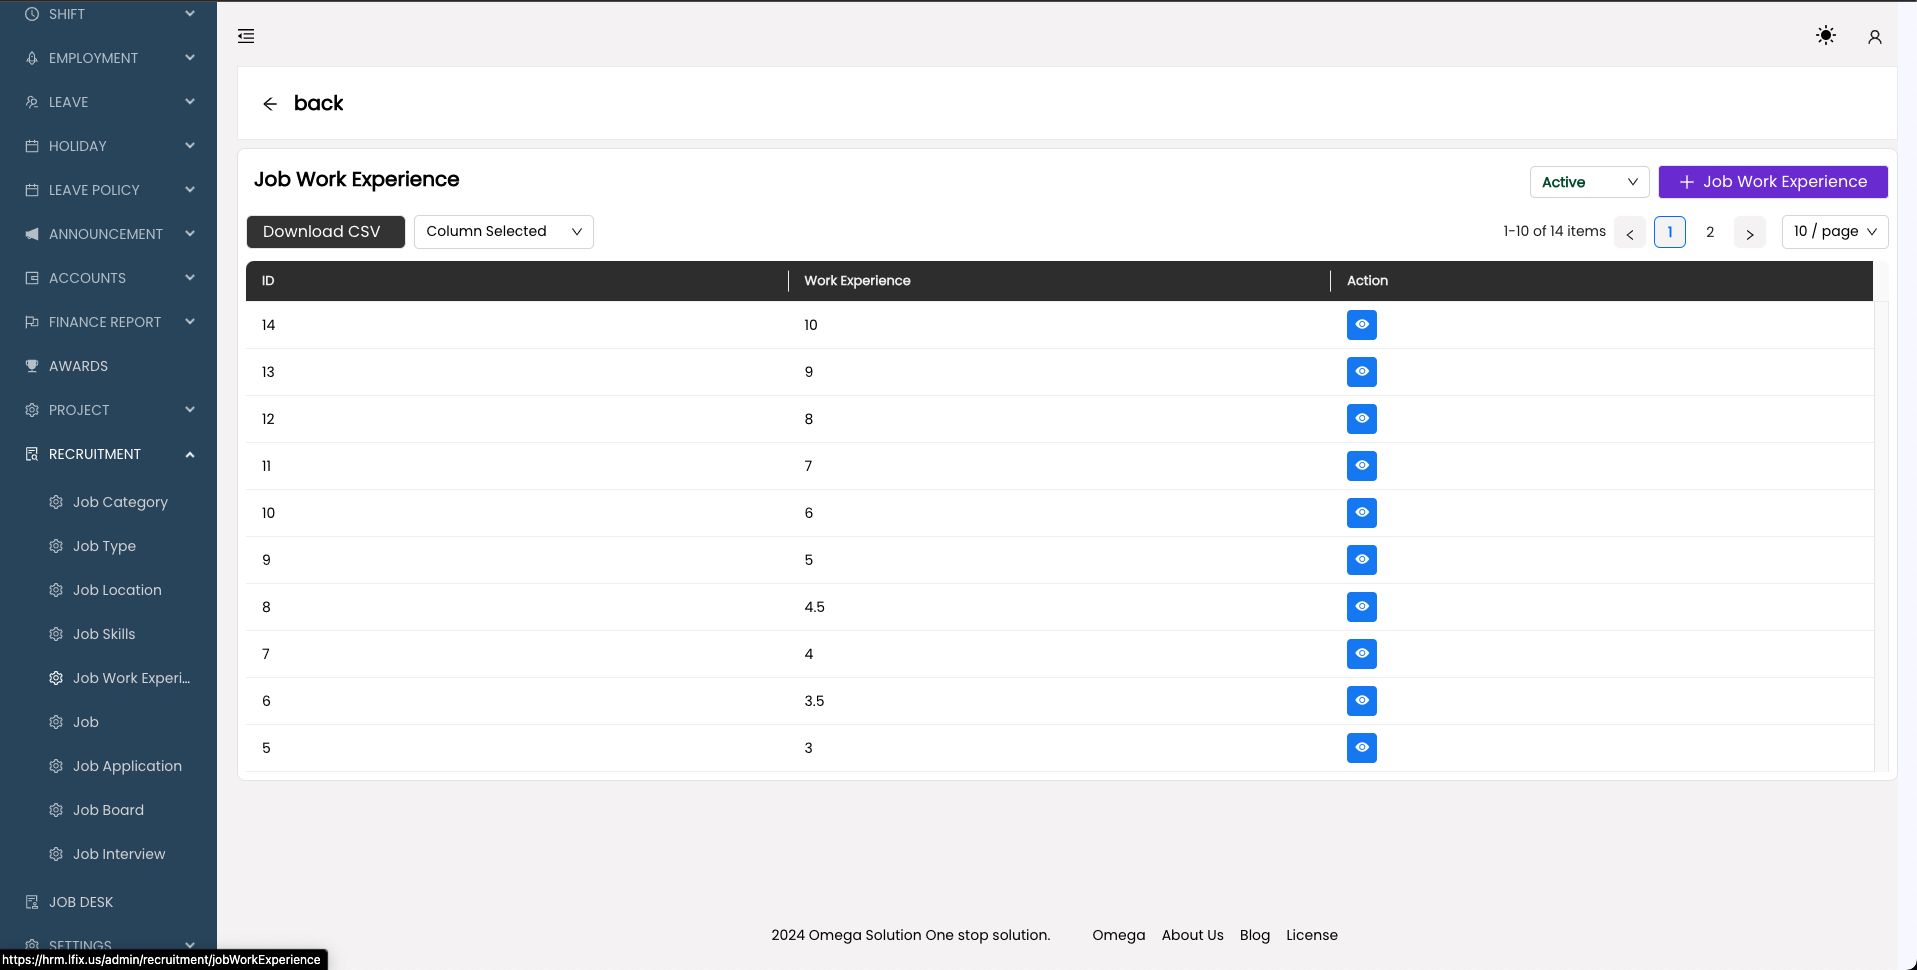This screenshot has width=1917, height=970.
Task: Add a new Job Work Experience
Action: [x=1772, y=182]
